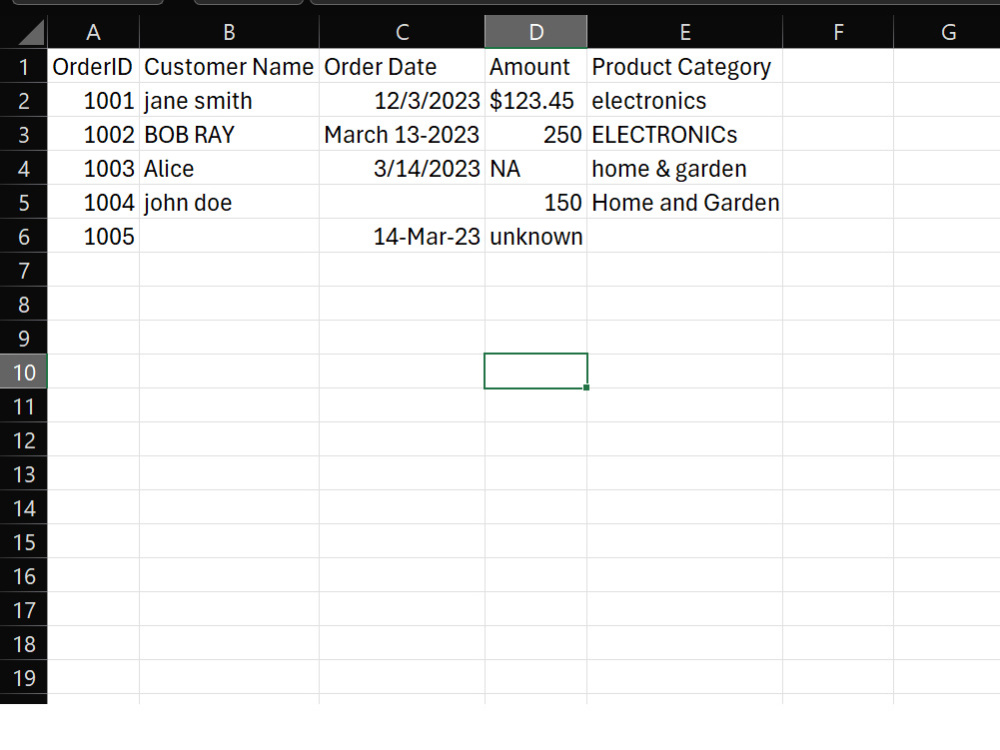This screenshot has height=750, width=1000.
Task: Select cell containing Alice
Action: point(229,168)
